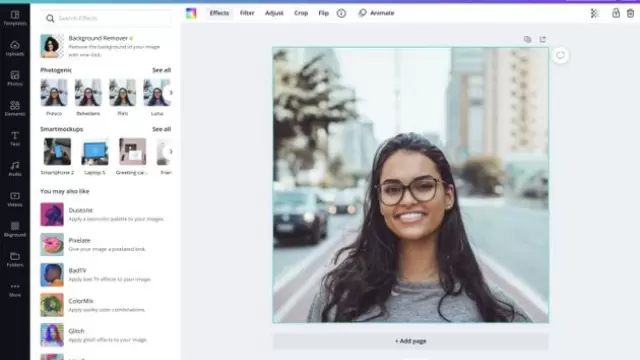Select the ColorMix effect

pyautogui.click(x=105, y=305)
